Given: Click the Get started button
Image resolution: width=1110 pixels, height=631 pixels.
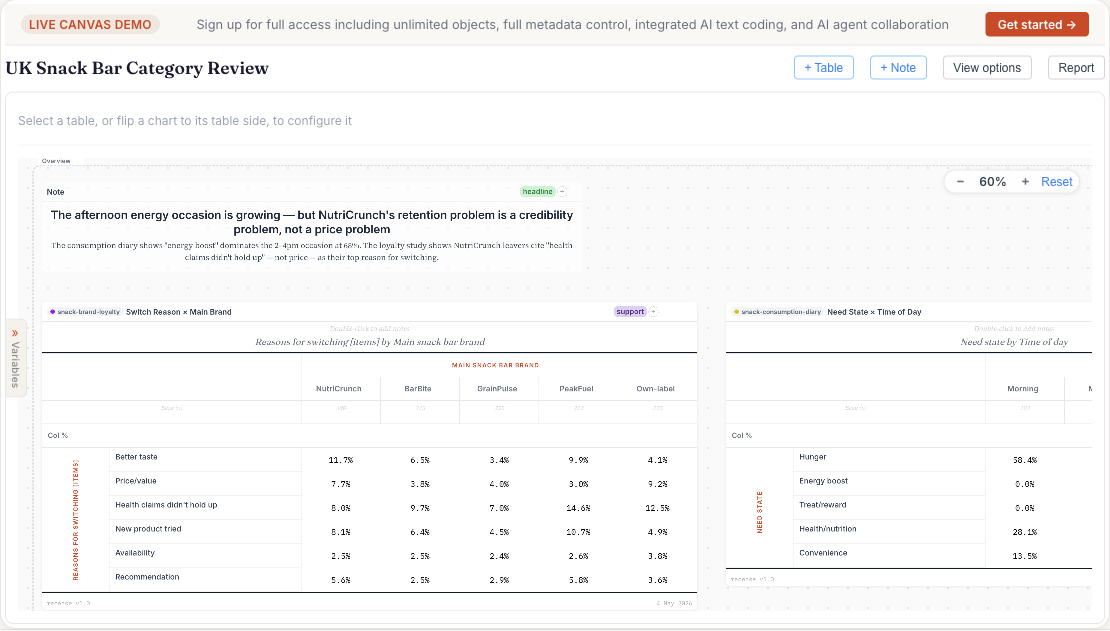Looking at the screenshot, I should click(x=1036, y=25).
